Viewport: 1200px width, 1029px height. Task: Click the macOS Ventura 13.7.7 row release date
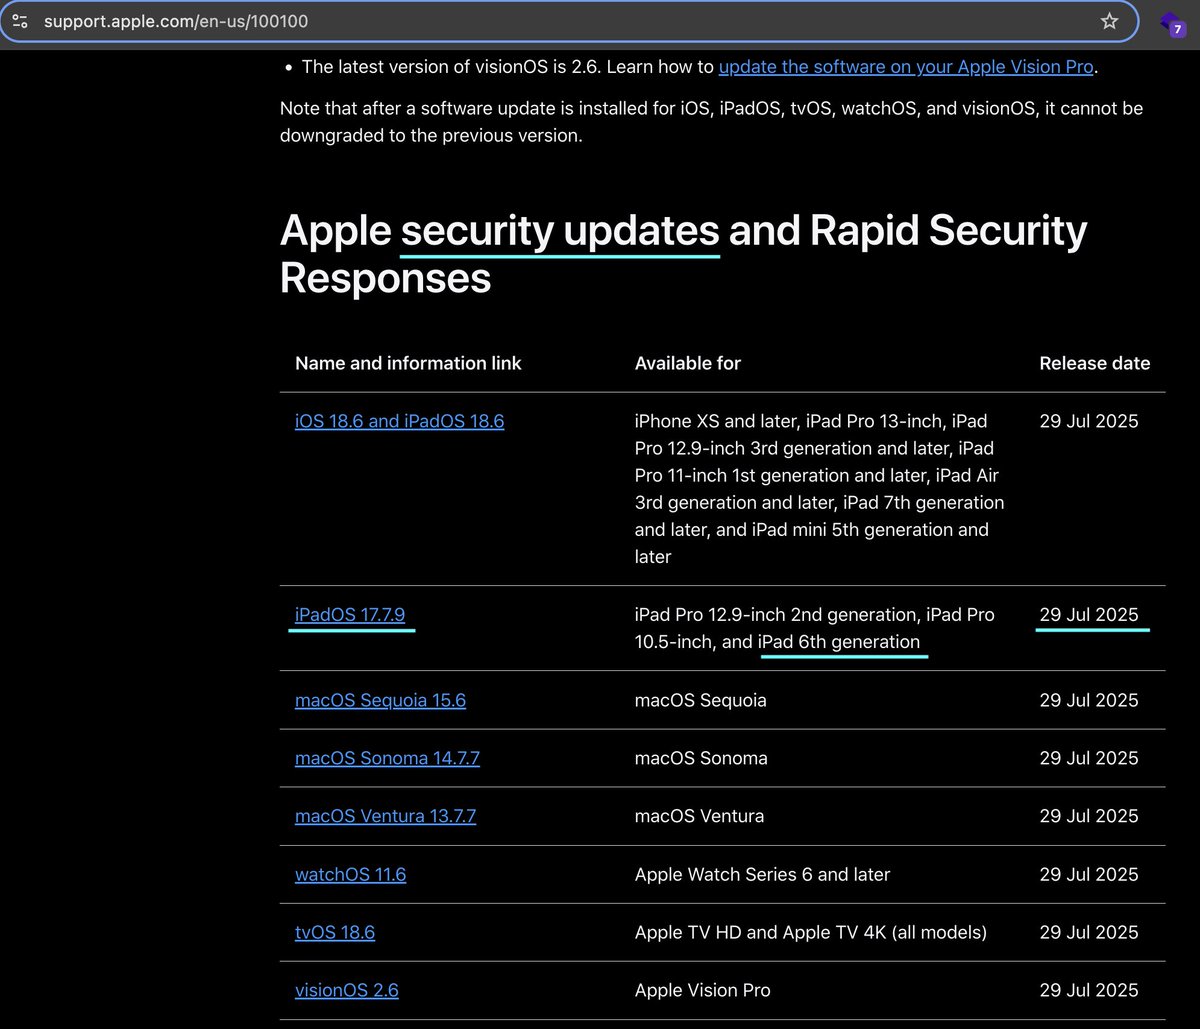1089,816
